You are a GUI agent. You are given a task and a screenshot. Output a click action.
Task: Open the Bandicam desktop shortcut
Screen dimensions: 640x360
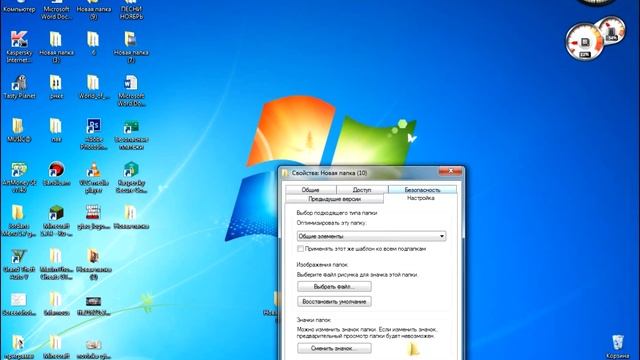tap(56, 174)
